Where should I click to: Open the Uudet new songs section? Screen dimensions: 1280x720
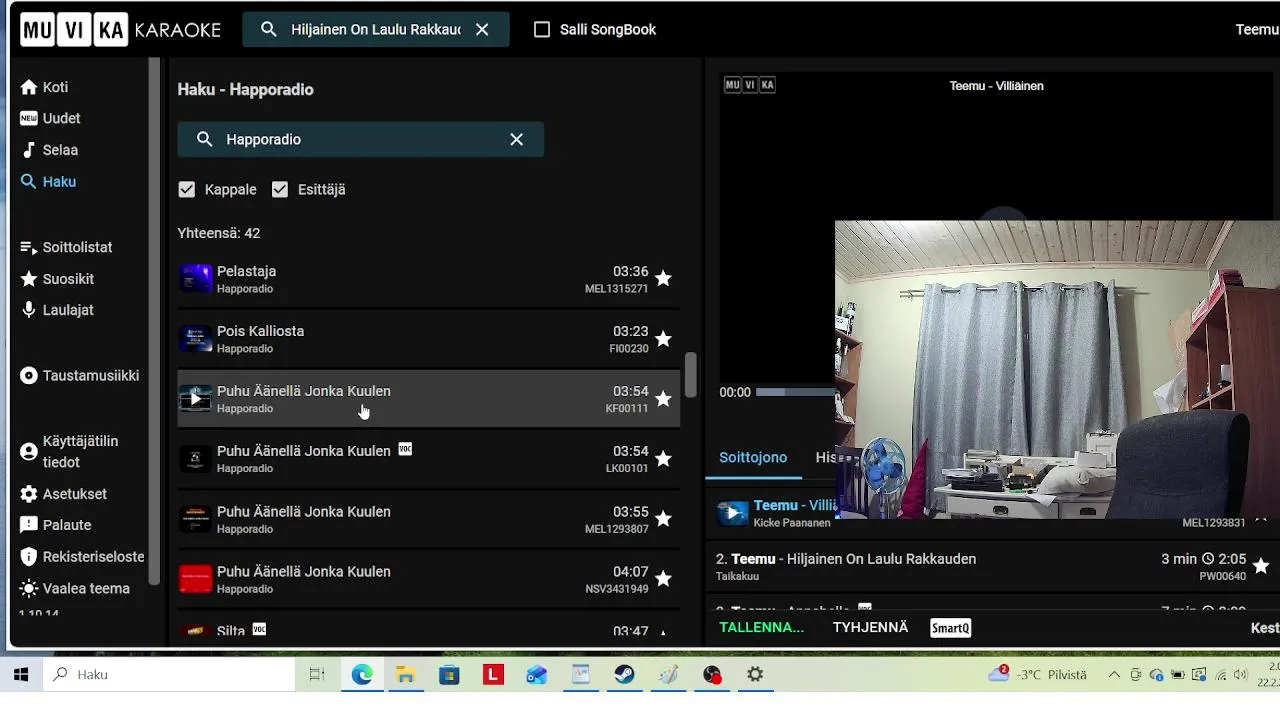click(50, 118)
